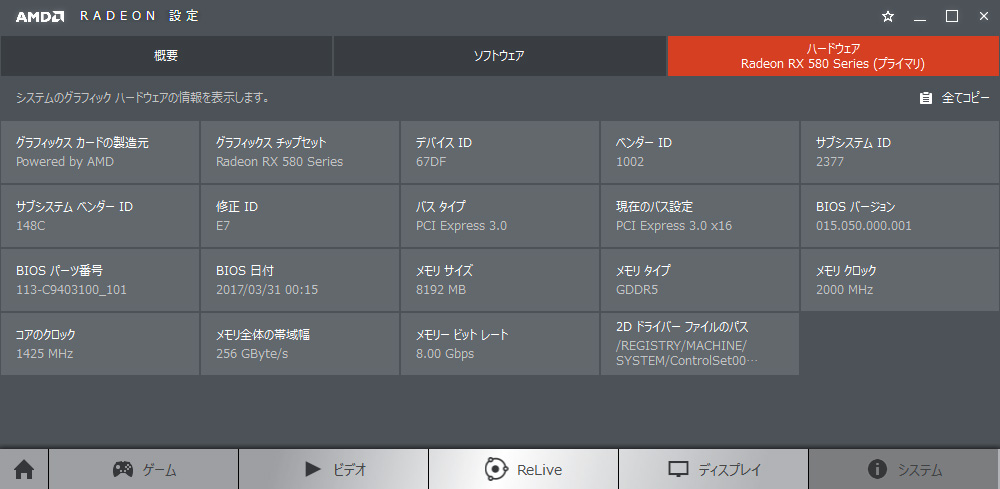1000x489 pixels.
Task: Click BIOS バージョン value 015.050.000.001
Action: 864,226
